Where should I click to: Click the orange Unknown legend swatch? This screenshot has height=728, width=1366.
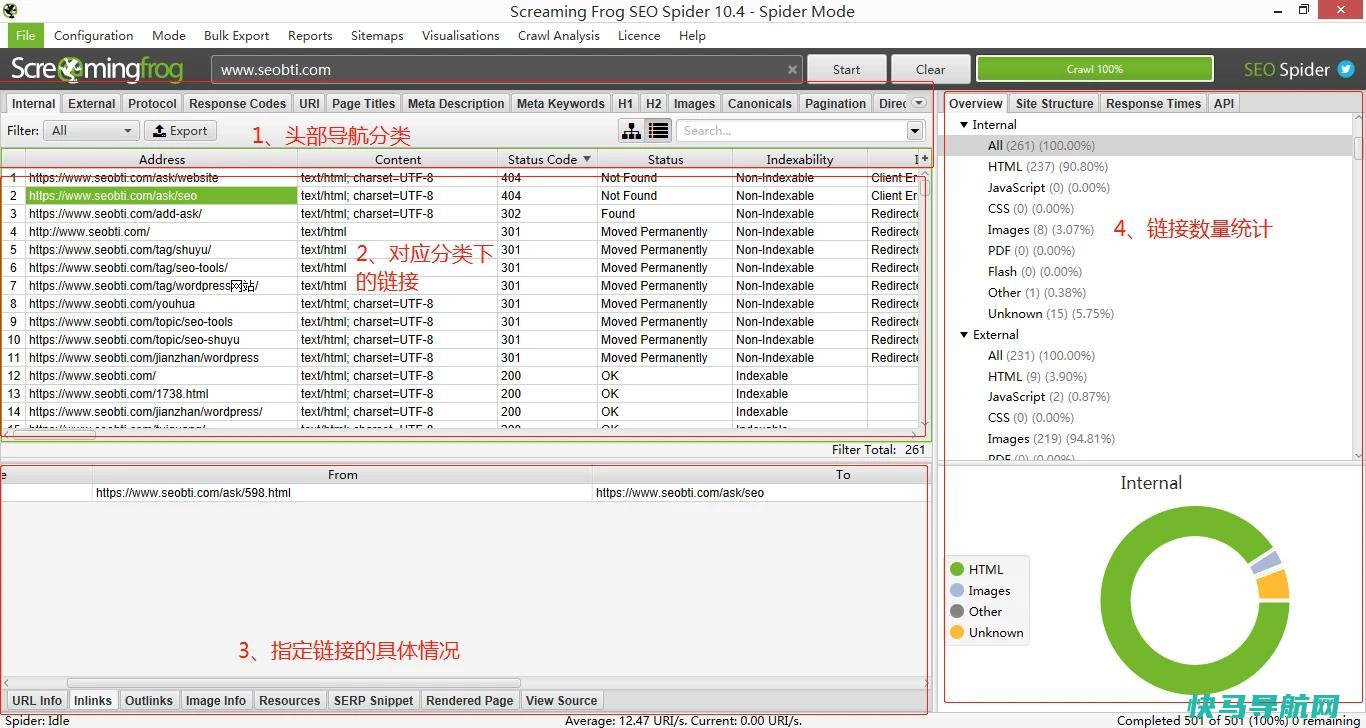(957, 633)
